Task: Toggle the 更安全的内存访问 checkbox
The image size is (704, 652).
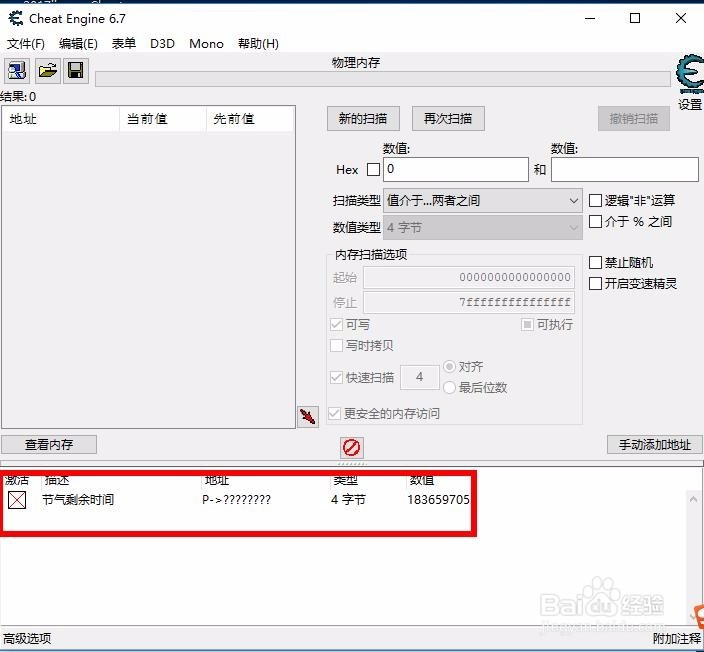Action: [334, 413]
